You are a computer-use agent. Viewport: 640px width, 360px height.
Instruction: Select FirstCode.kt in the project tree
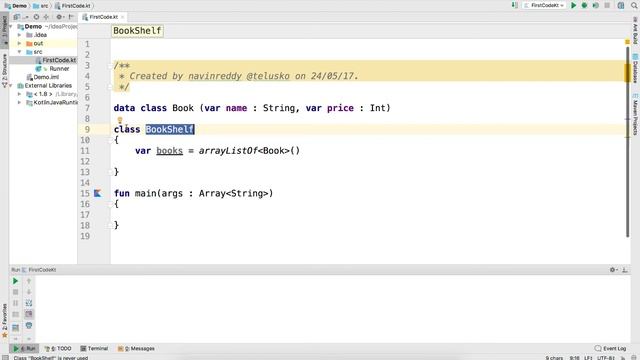56,60
